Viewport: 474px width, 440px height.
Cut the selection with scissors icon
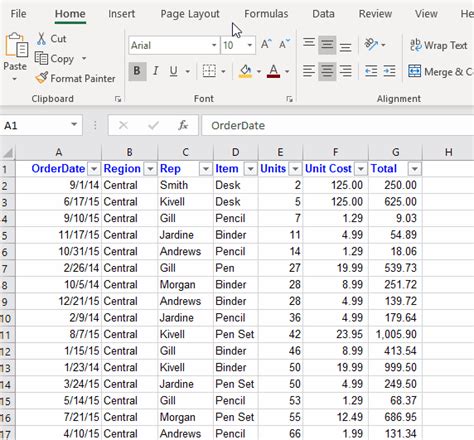pos(41,39)
